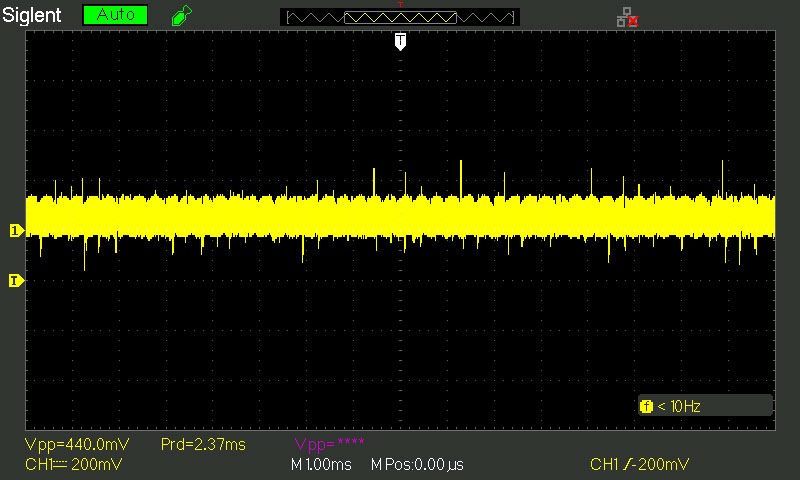Select the Prd=2.37ms period measurement
The image size is (800, 480).
pyautogui.click(x=203, y=444)
